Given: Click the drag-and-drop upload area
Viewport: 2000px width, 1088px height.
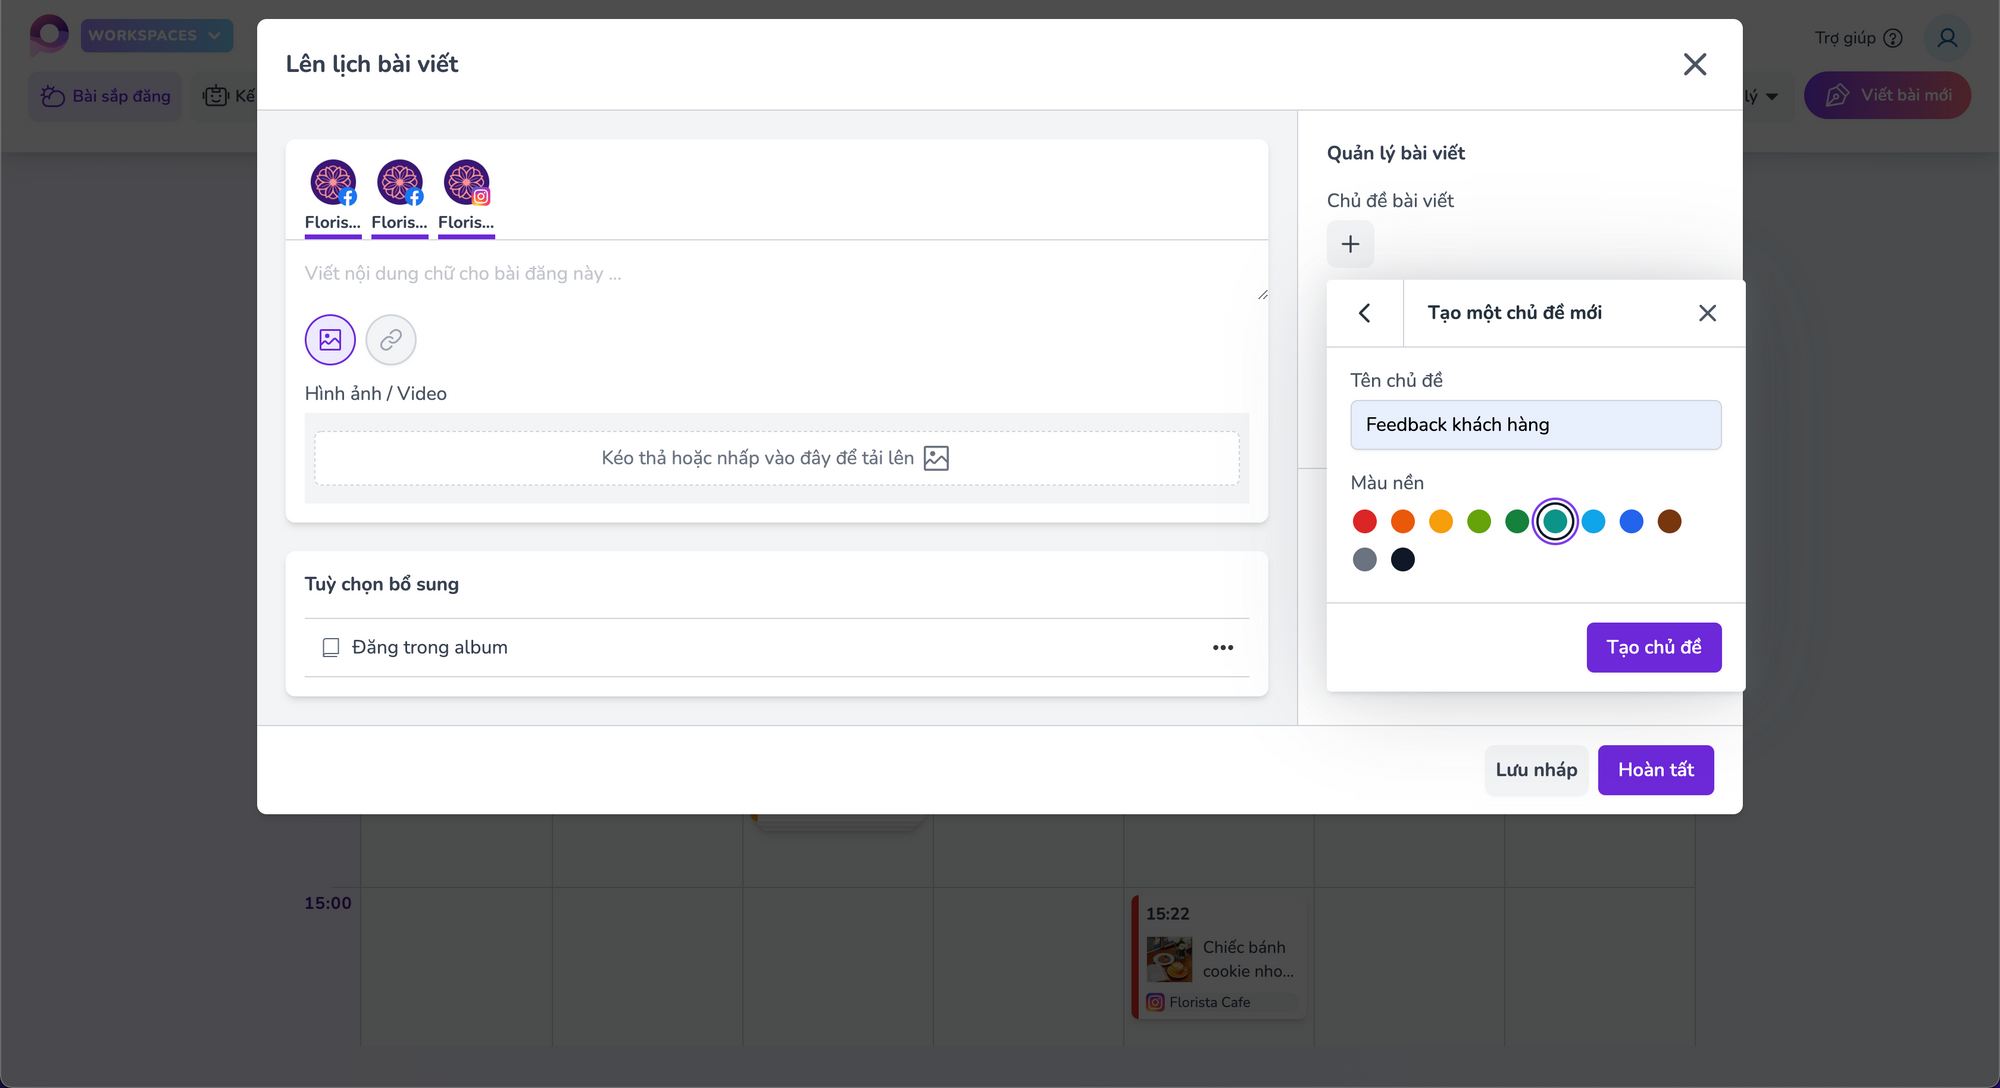Looking at the screenshot, I should pyautogui.click(x=777, y=458).
